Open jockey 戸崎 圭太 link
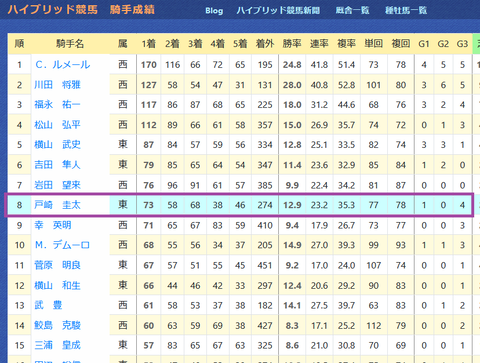 (57, 205)
